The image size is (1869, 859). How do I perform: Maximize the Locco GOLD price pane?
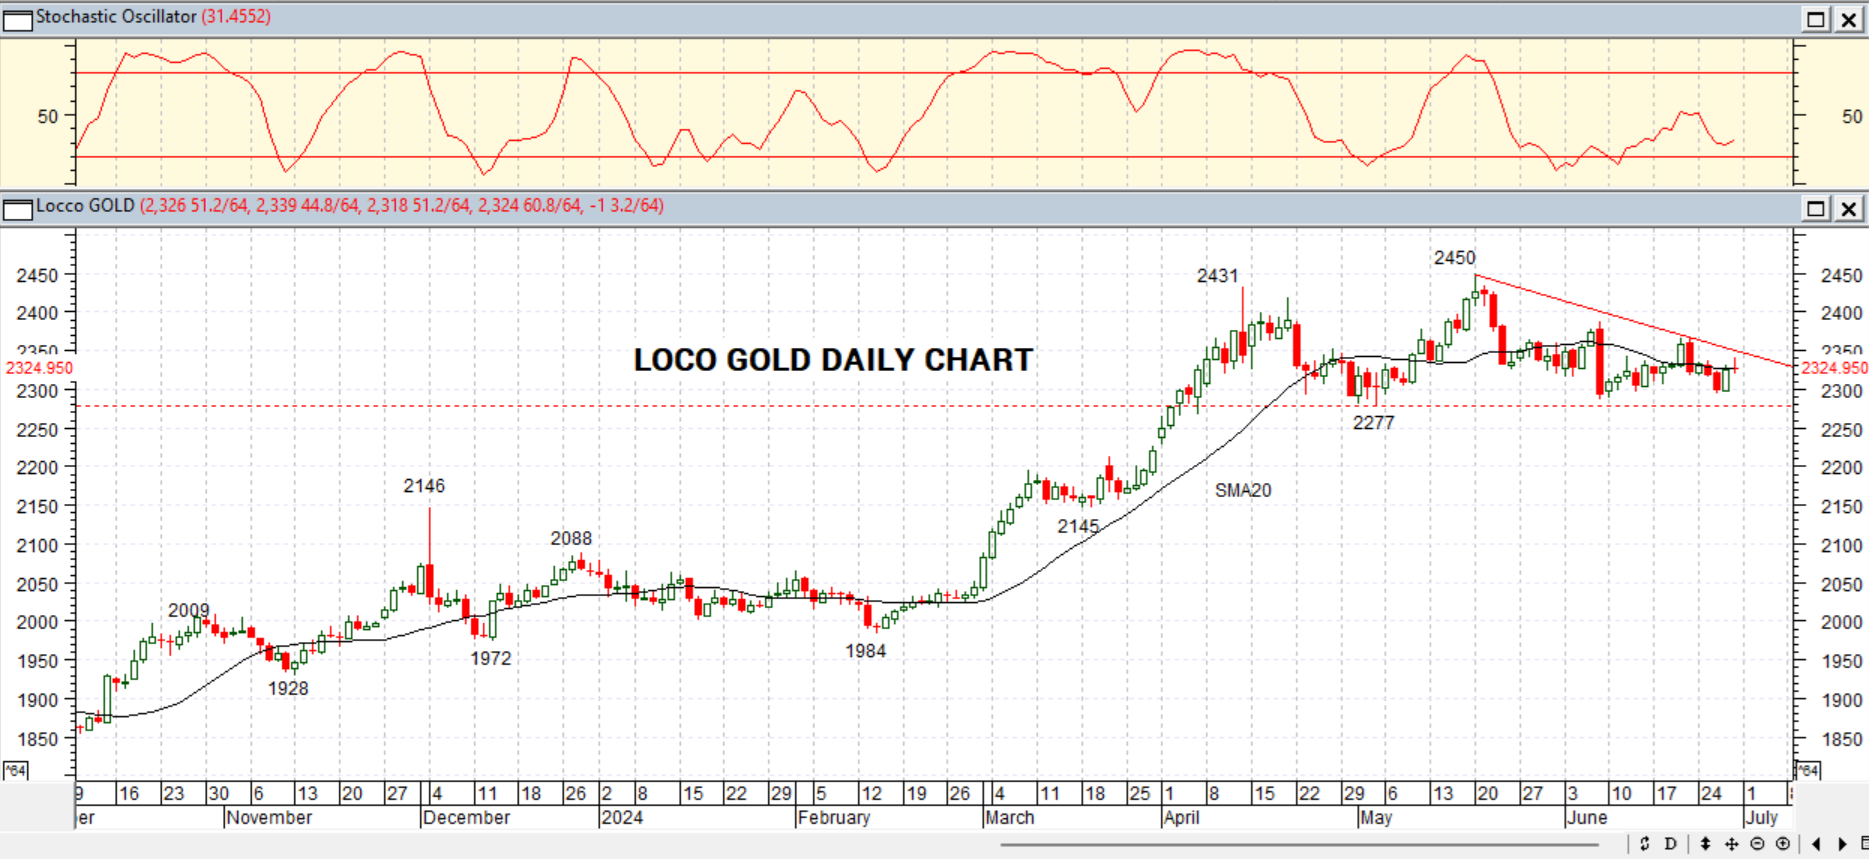(1816, 208)
